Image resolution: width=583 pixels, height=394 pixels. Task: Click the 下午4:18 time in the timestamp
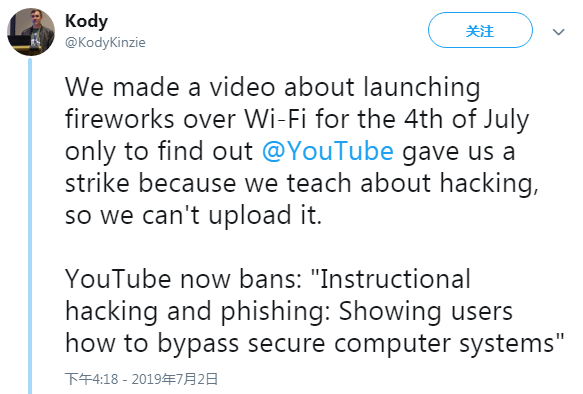pos(92,379)
